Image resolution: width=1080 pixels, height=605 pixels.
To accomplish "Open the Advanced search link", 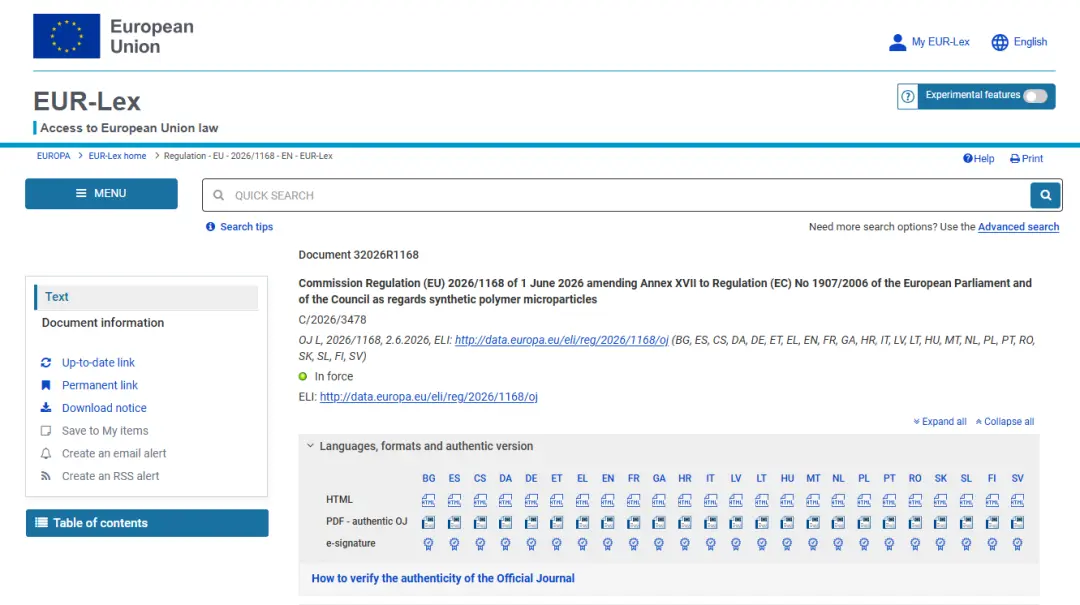I will pos(1018,227).
